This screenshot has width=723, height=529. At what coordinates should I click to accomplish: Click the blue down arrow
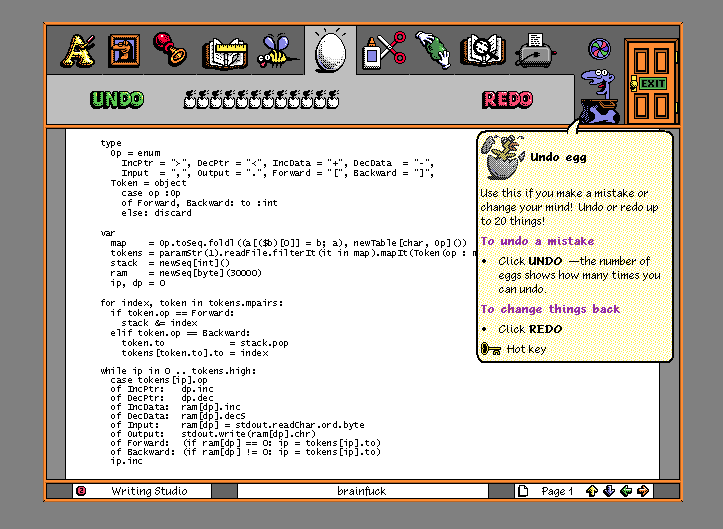[x=609, y=491]
